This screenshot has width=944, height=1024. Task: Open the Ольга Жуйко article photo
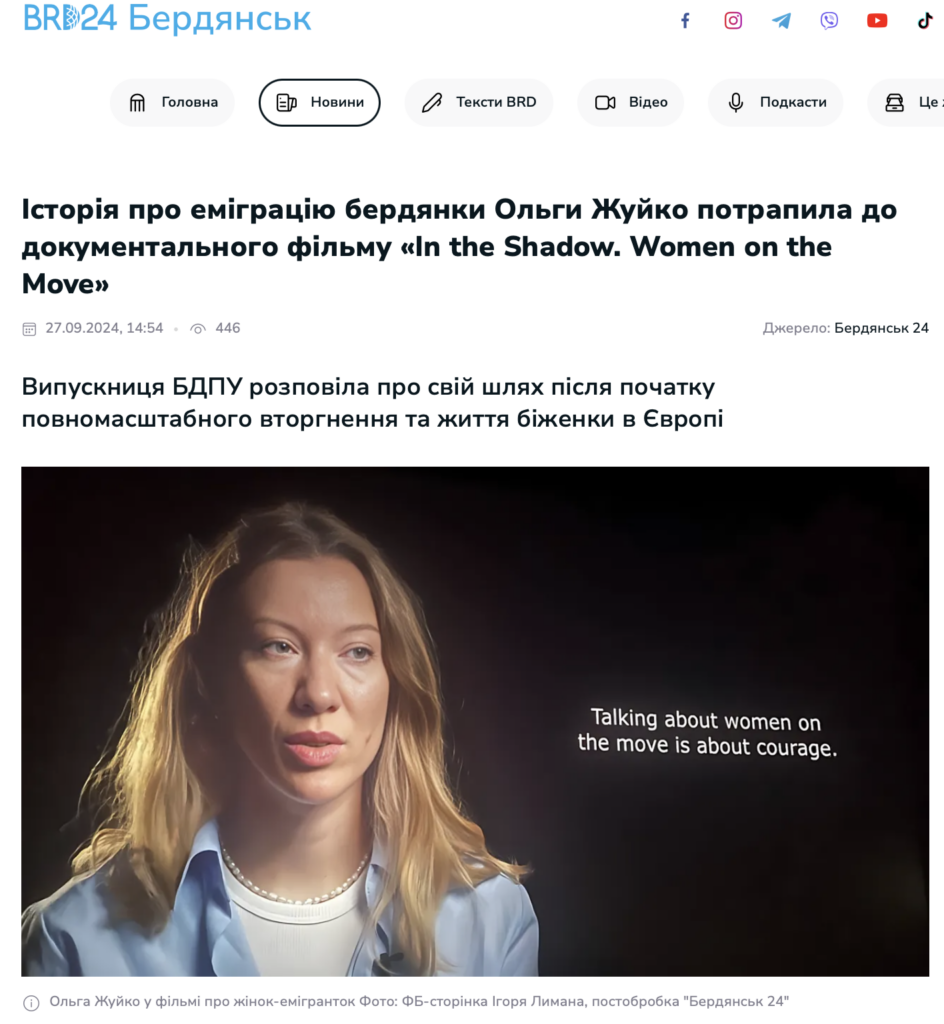[x=475, y=721]
